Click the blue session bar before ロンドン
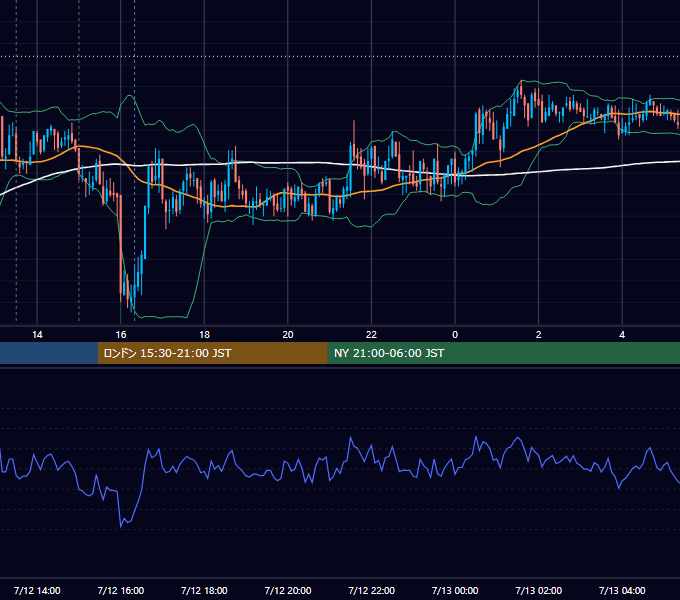 49,353
